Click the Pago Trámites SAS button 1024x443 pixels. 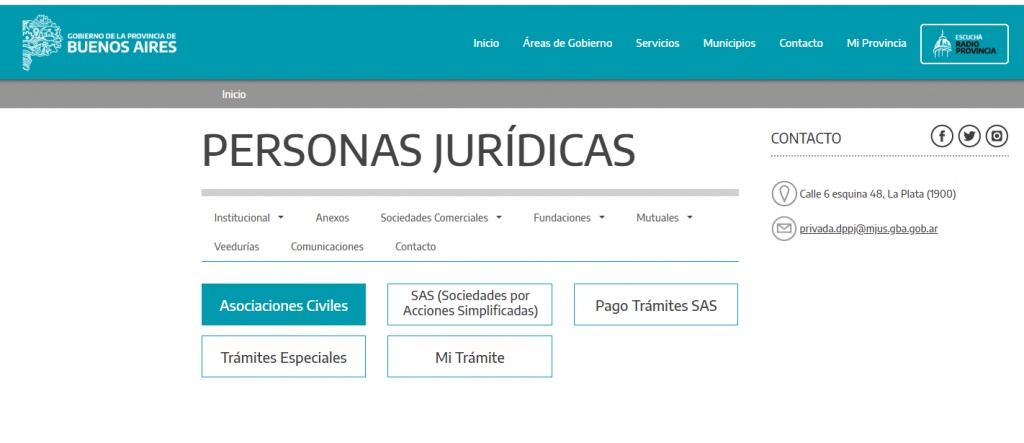tap(656, 304)
